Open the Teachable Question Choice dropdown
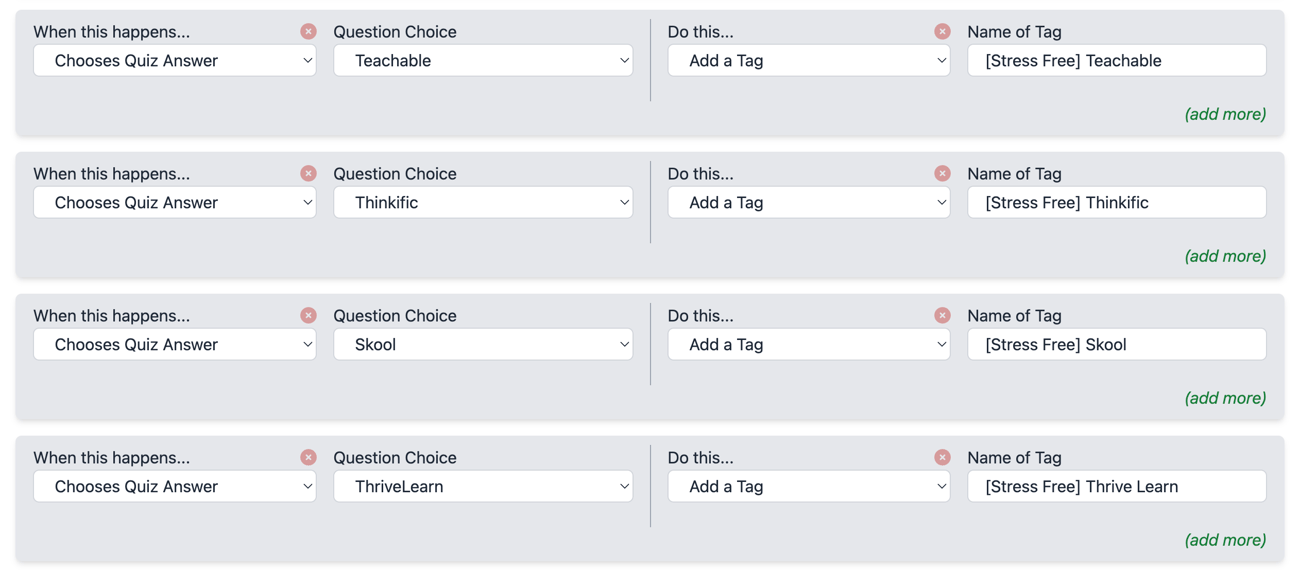This screenshot has width=1300, height=573. (483, 61)
